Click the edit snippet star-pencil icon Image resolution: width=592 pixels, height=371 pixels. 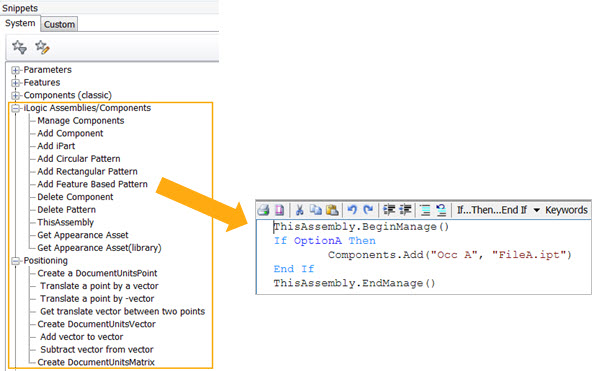42,47
